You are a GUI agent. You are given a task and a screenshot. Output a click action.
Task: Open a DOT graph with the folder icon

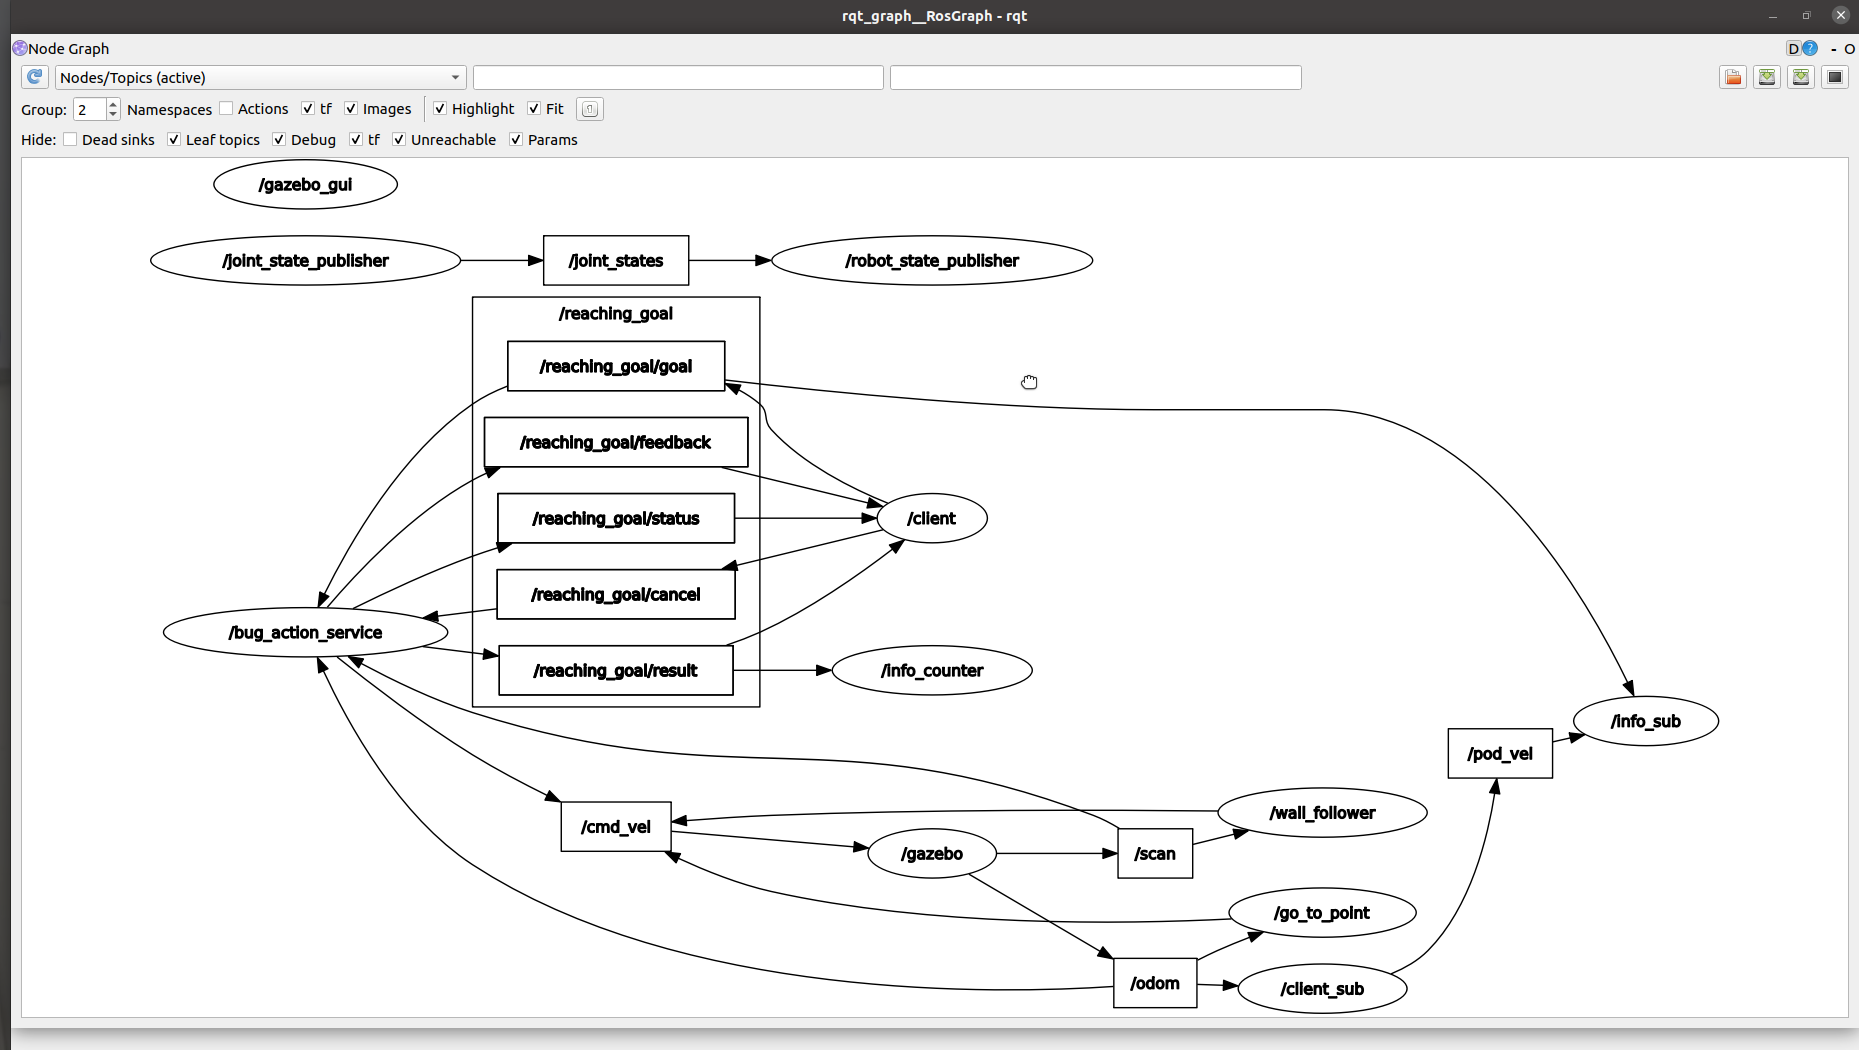(x=1733, y=77)
